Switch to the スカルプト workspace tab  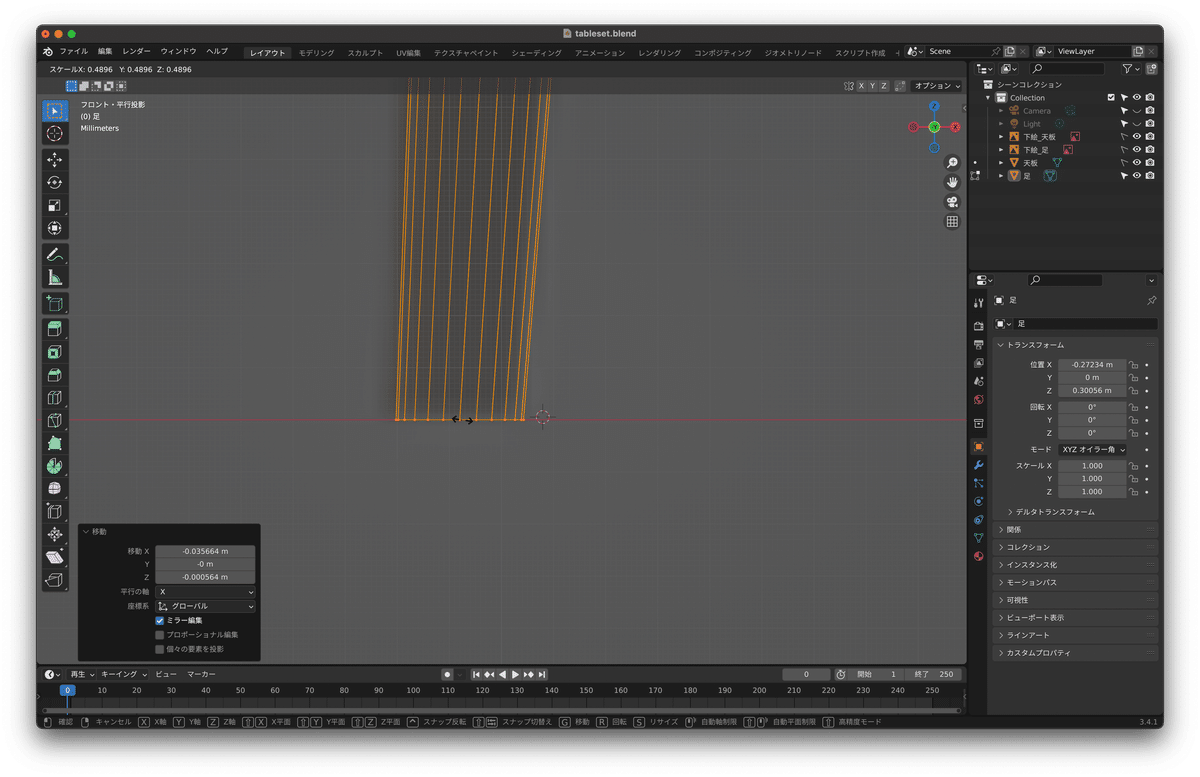365,52
